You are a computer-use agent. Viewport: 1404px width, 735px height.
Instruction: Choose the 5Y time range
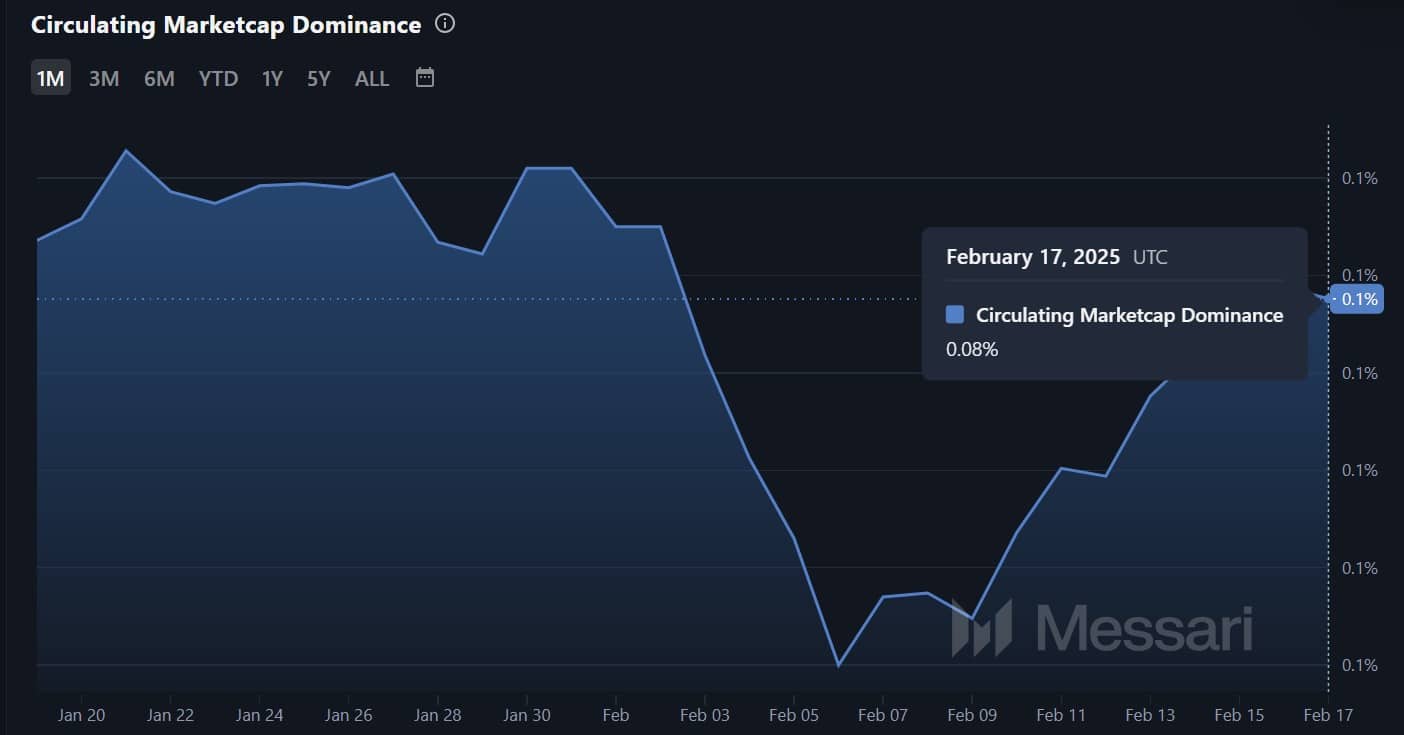[318, 78]
